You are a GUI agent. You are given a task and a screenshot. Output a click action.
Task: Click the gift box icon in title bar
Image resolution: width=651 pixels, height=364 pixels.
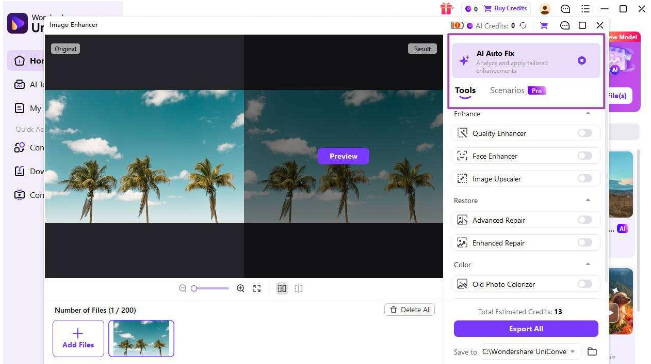pos(447,8)
